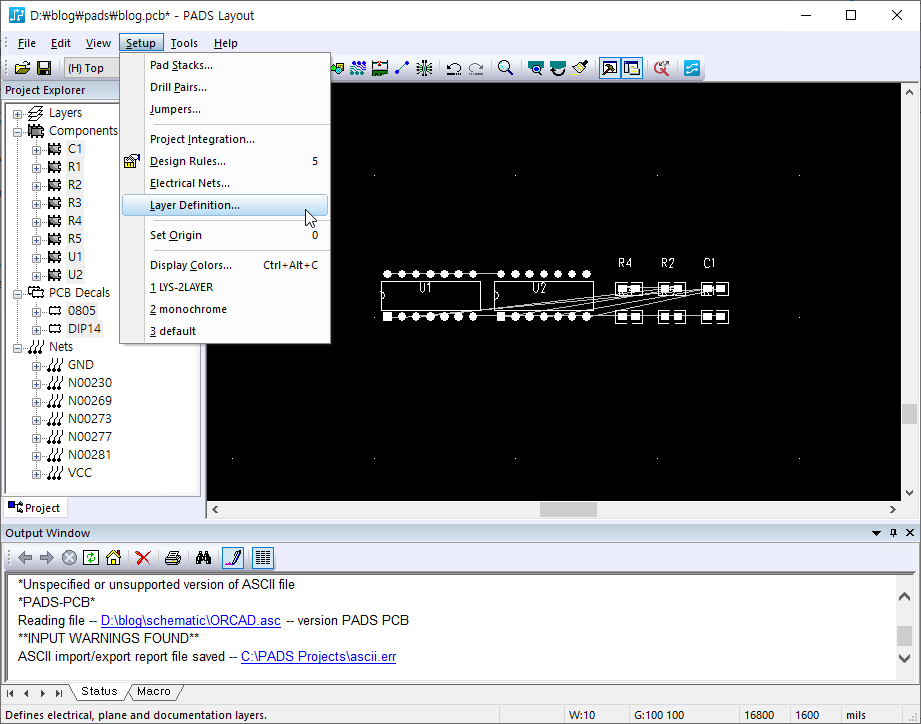Expand the GND net node
The width and height of the screenshot is (921, 724).
tap(36, 366)
